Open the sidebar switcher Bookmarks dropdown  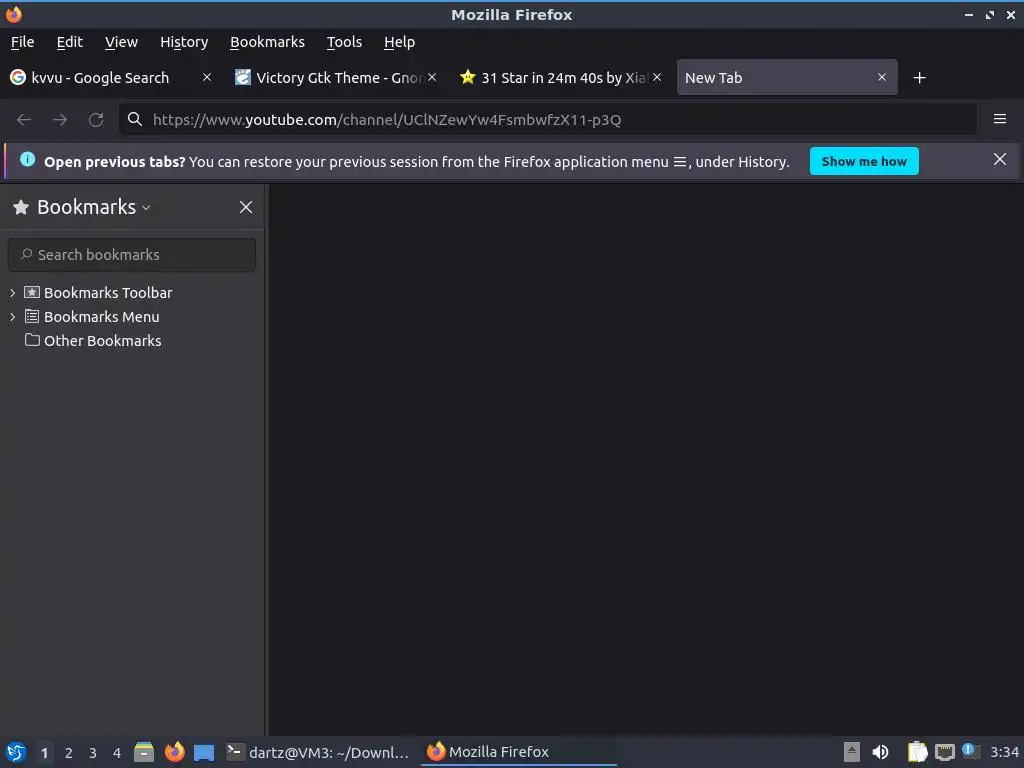pyautogui.click(x=94, y=207)
